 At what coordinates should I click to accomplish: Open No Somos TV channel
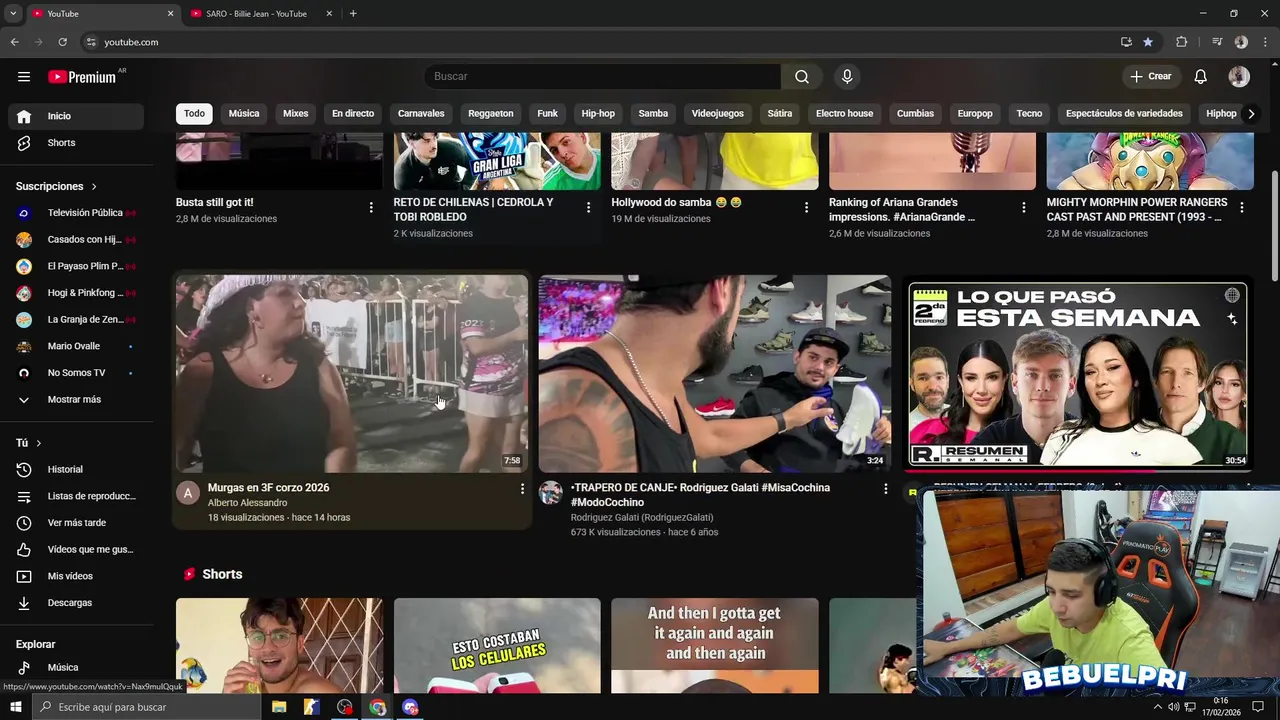(x=76, y=373)
